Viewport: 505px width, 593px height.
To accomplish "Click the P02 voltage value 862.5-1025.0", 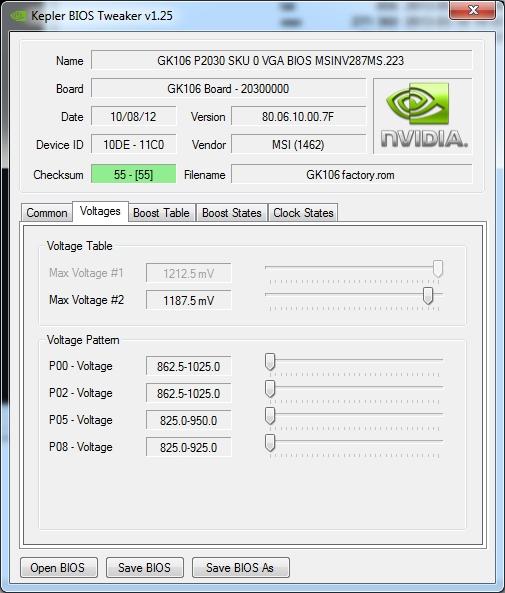I will coord(188,393).
